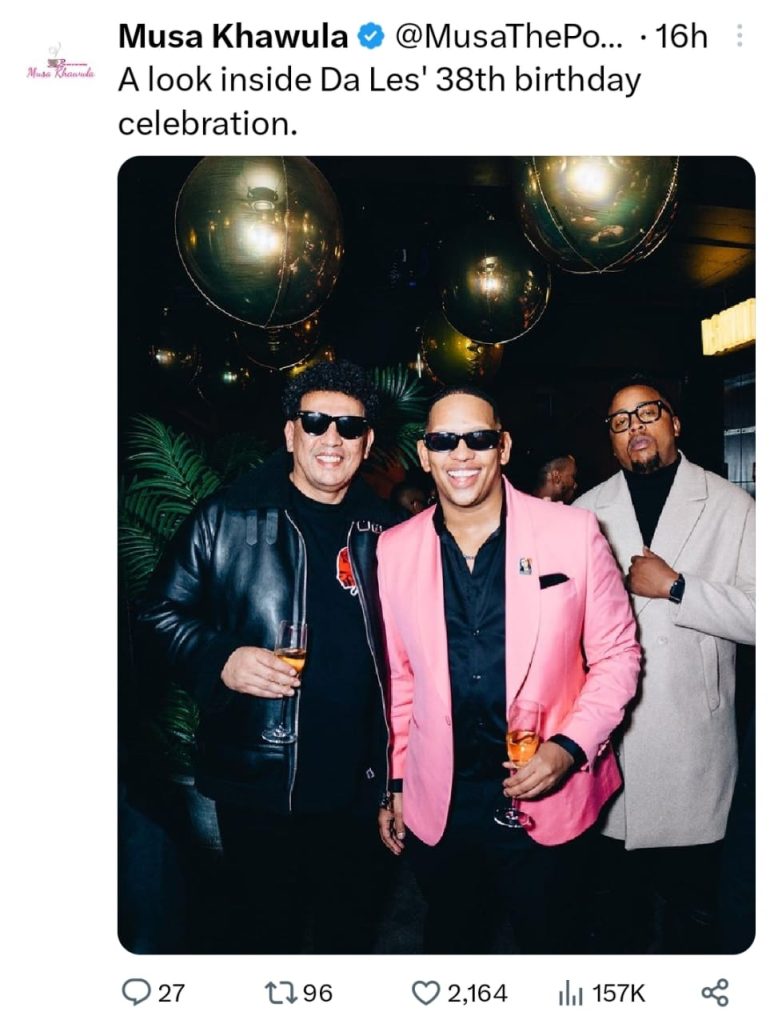Click the 16h timestamp

681,38
